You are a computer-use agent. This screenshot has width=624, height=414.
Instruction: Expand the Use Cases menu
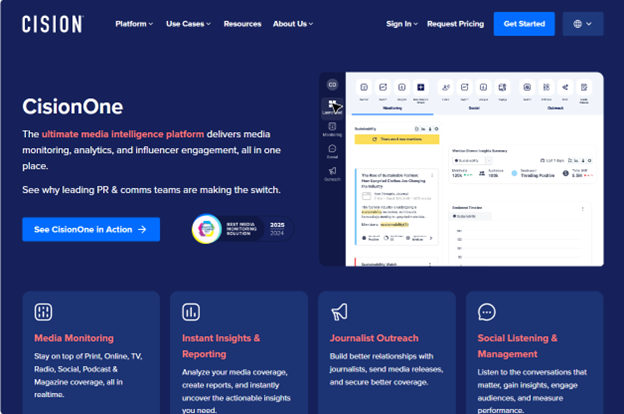pyautogui.click(x=188, y=24)
